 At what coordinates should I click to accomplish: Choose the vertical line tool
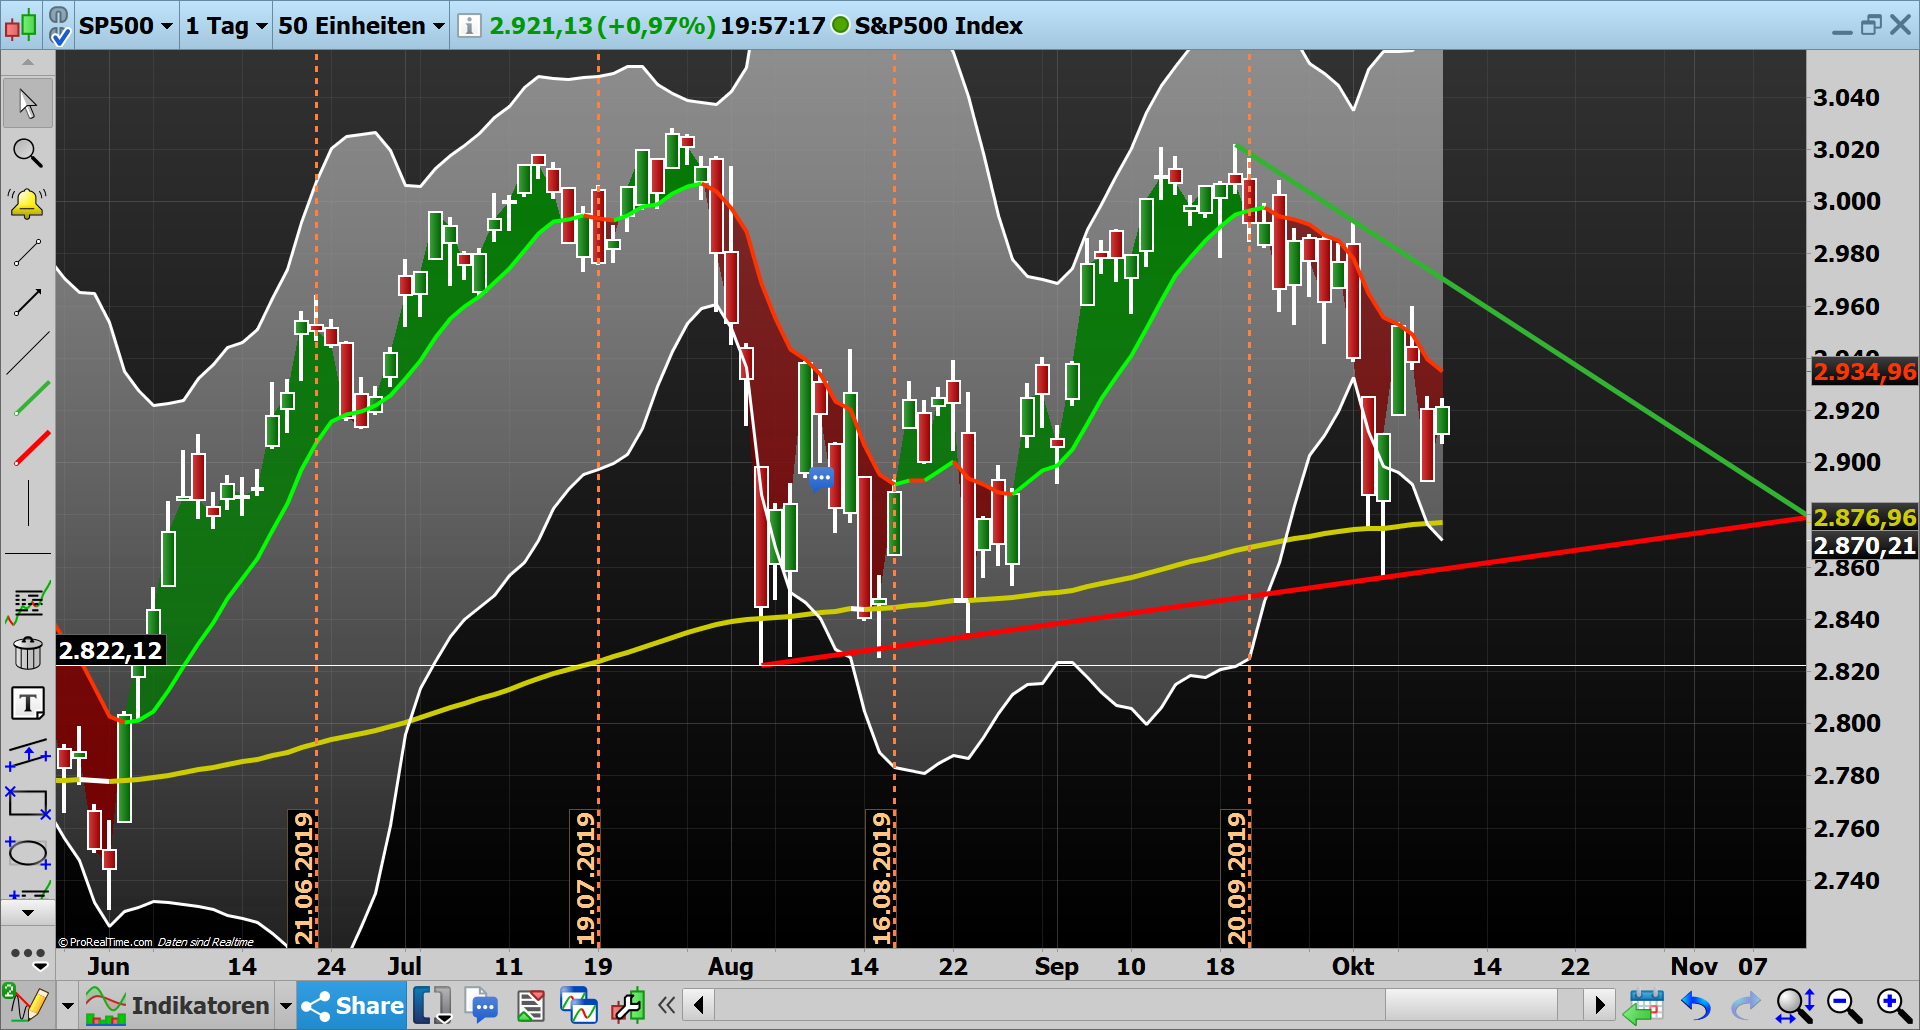coord(28,502)
